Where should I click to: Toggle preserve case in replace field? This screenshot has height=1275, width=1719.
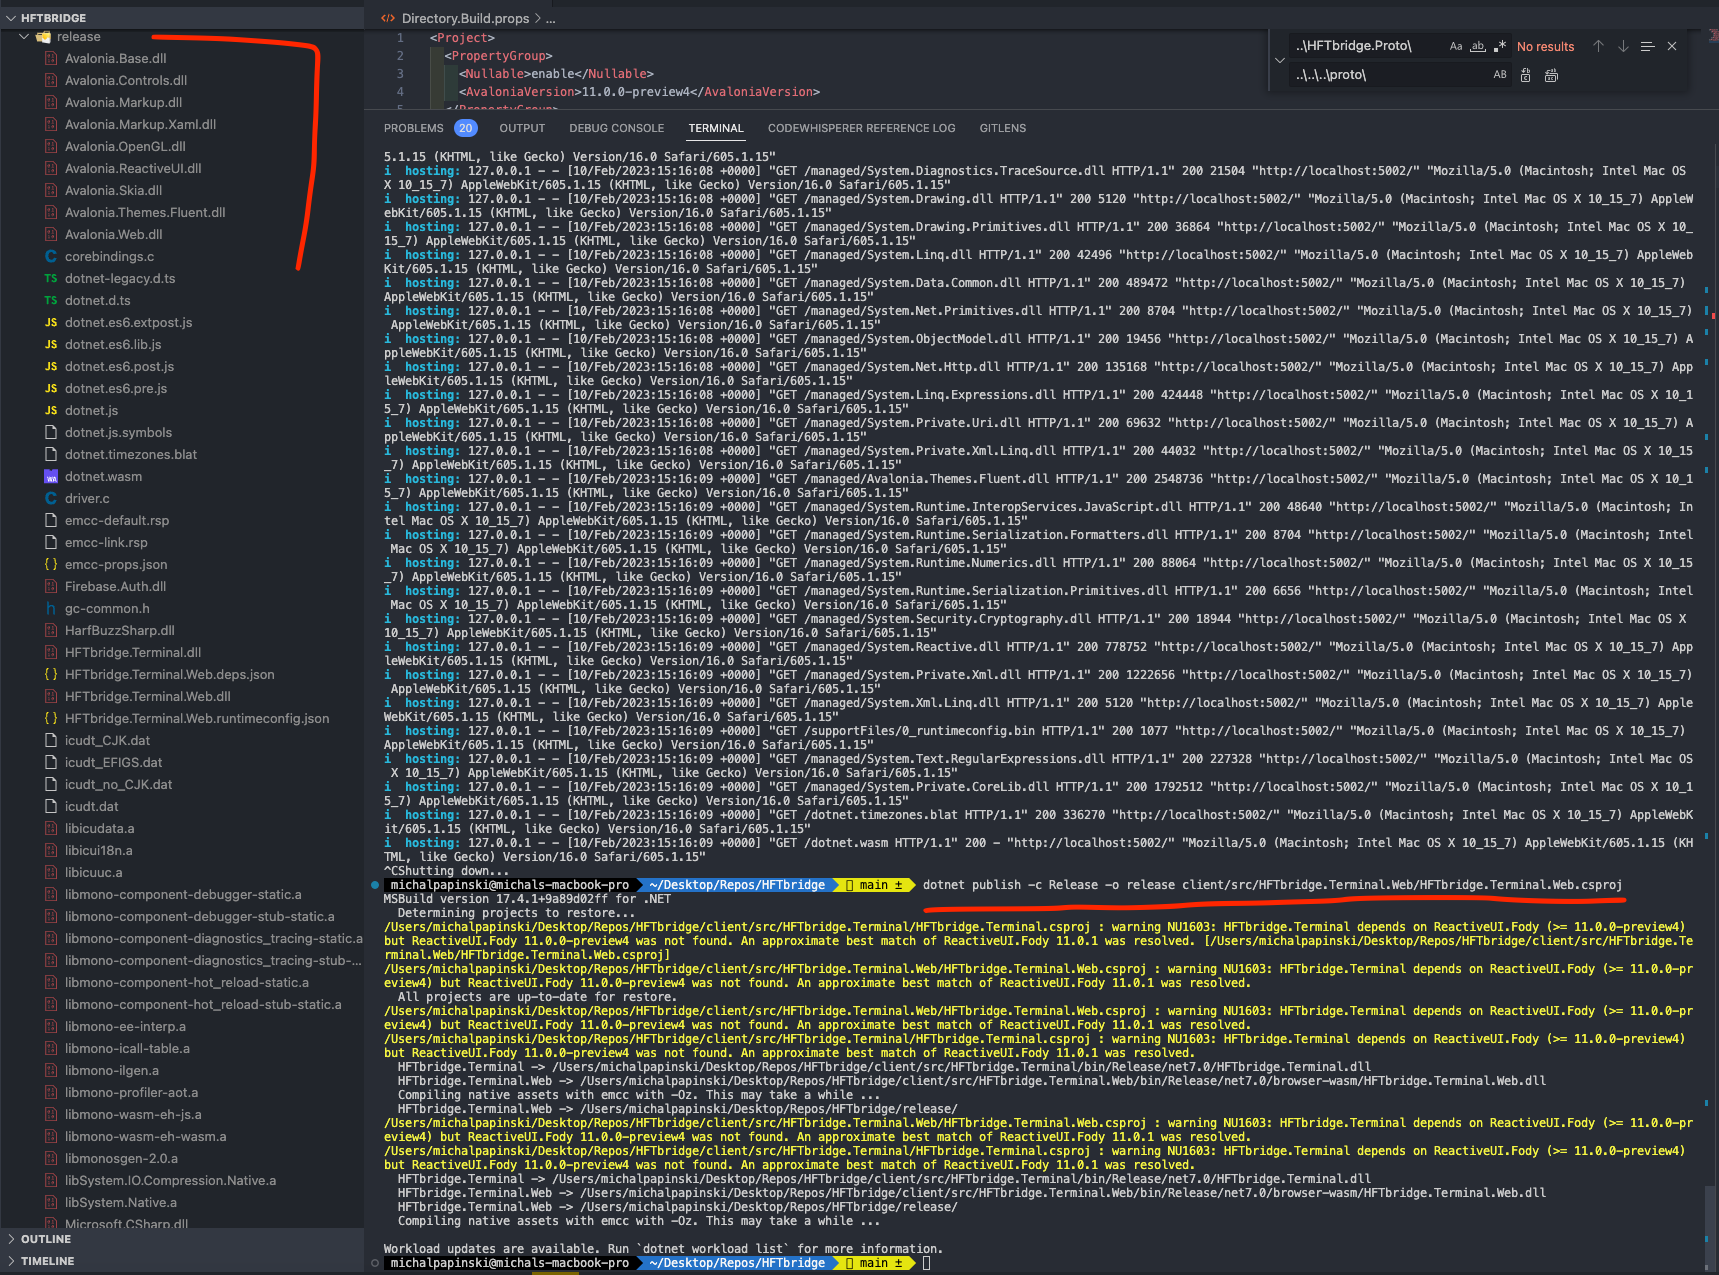1500,74
